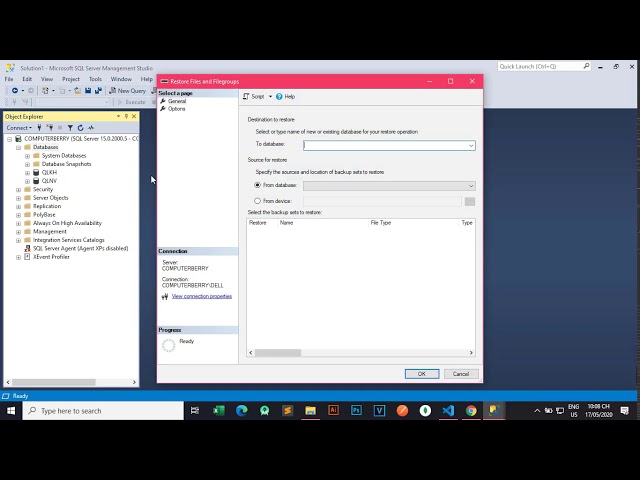Click the Disconnect icon in Object Explorer
640x480 pixels.
pos(50,128)
